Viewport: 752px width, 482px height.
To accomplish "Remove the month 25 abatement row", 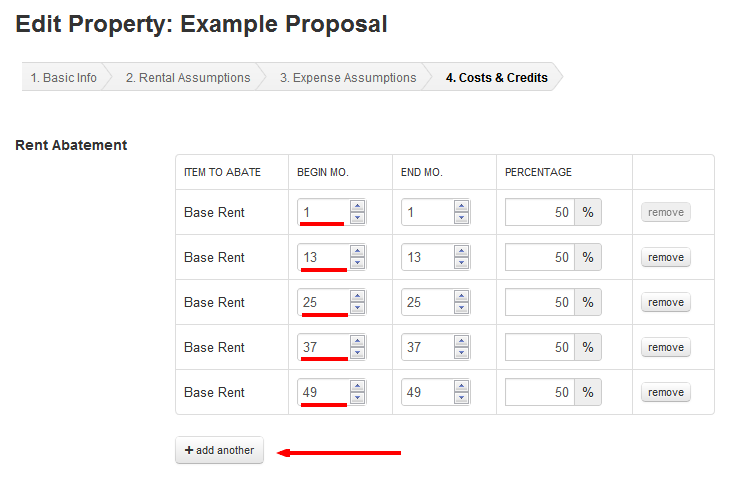I will 665,302.
